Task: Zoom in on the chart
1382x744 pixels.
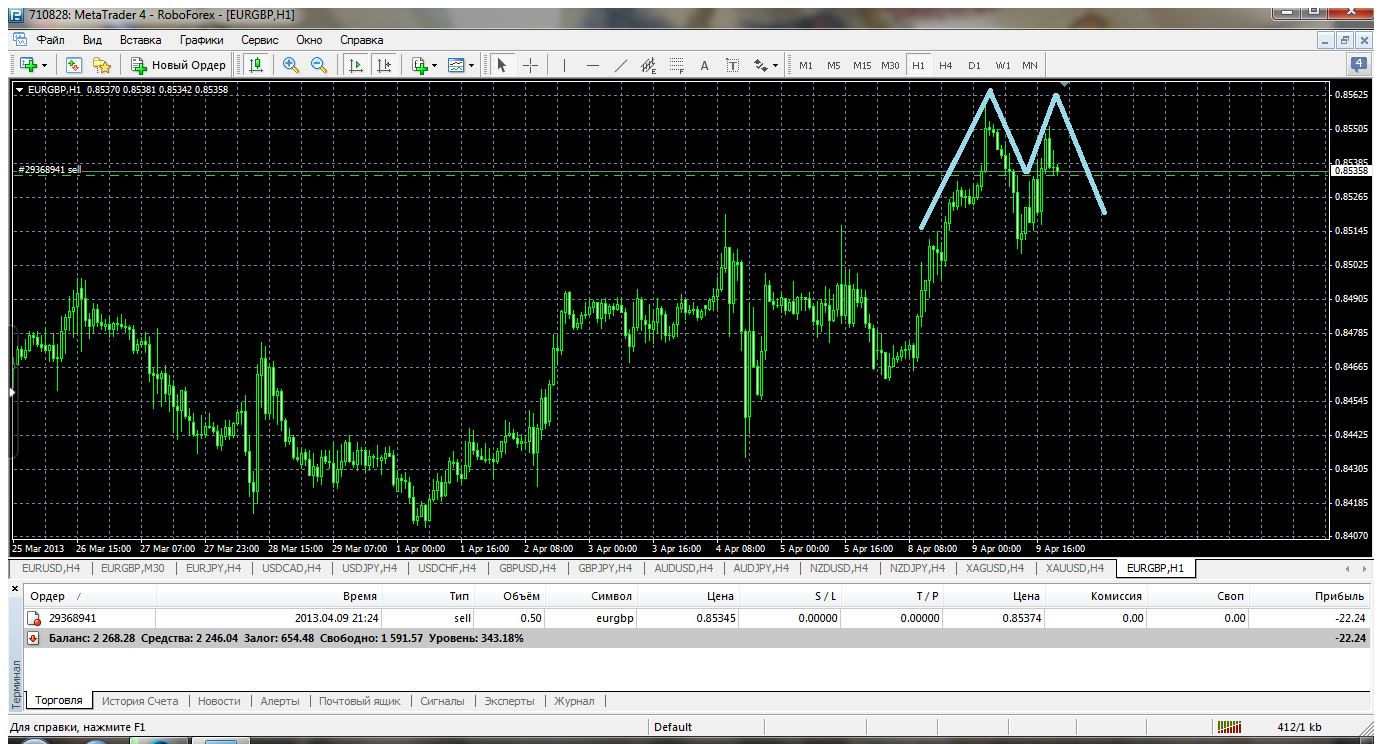Action: click(291, 65)
